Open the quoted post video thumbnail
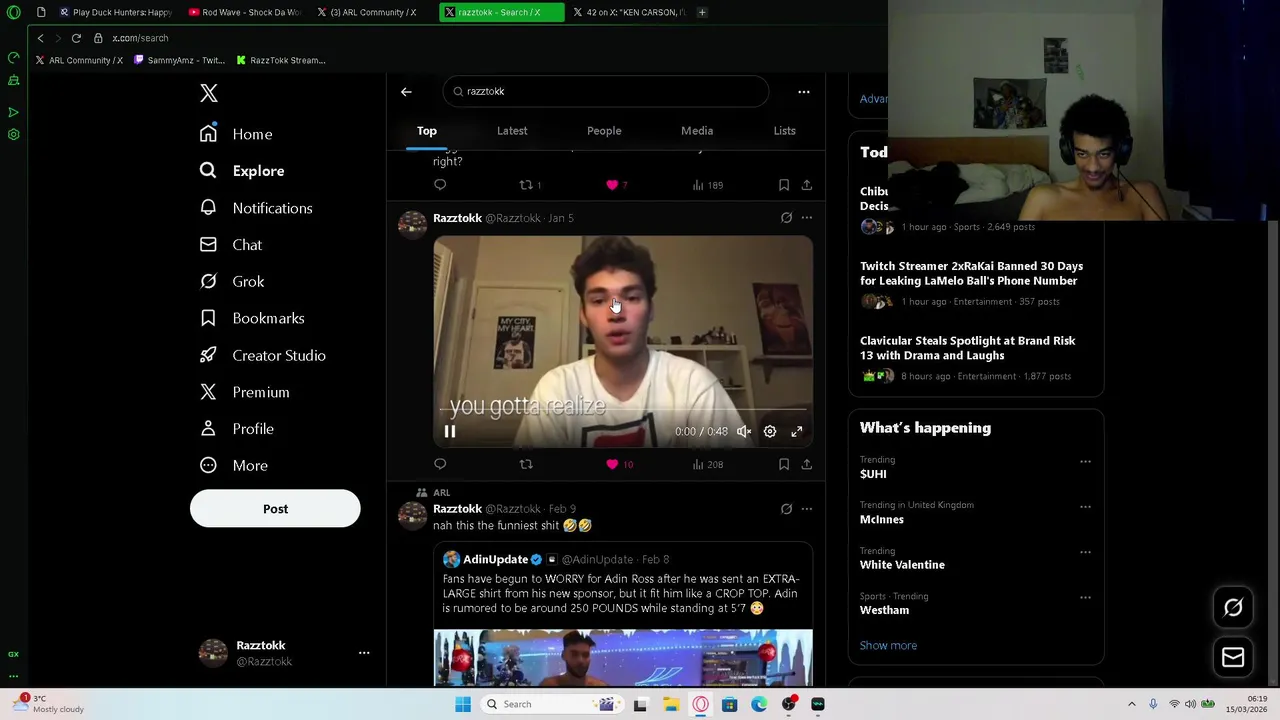1280x720 pixels. pos(623,658)
